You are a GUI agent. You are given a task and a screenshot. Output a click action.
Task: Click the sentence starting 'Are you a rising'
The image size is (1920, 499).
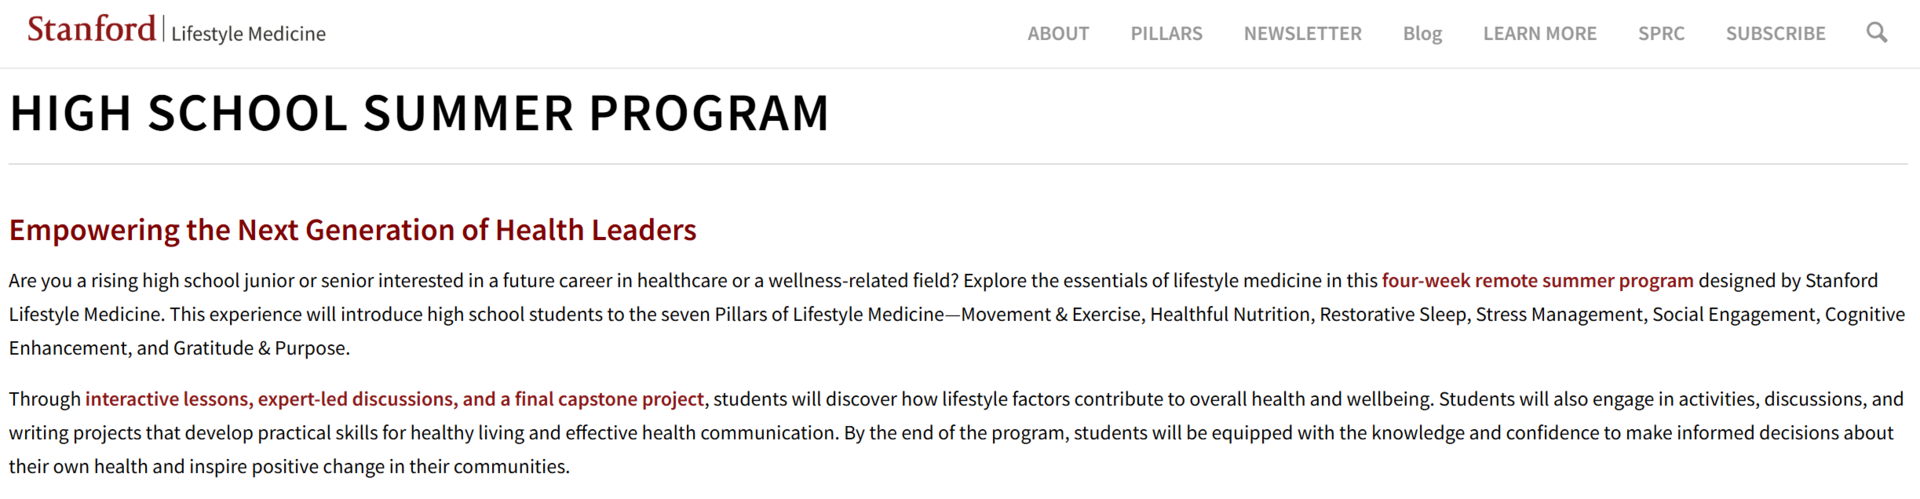(483, 281)
